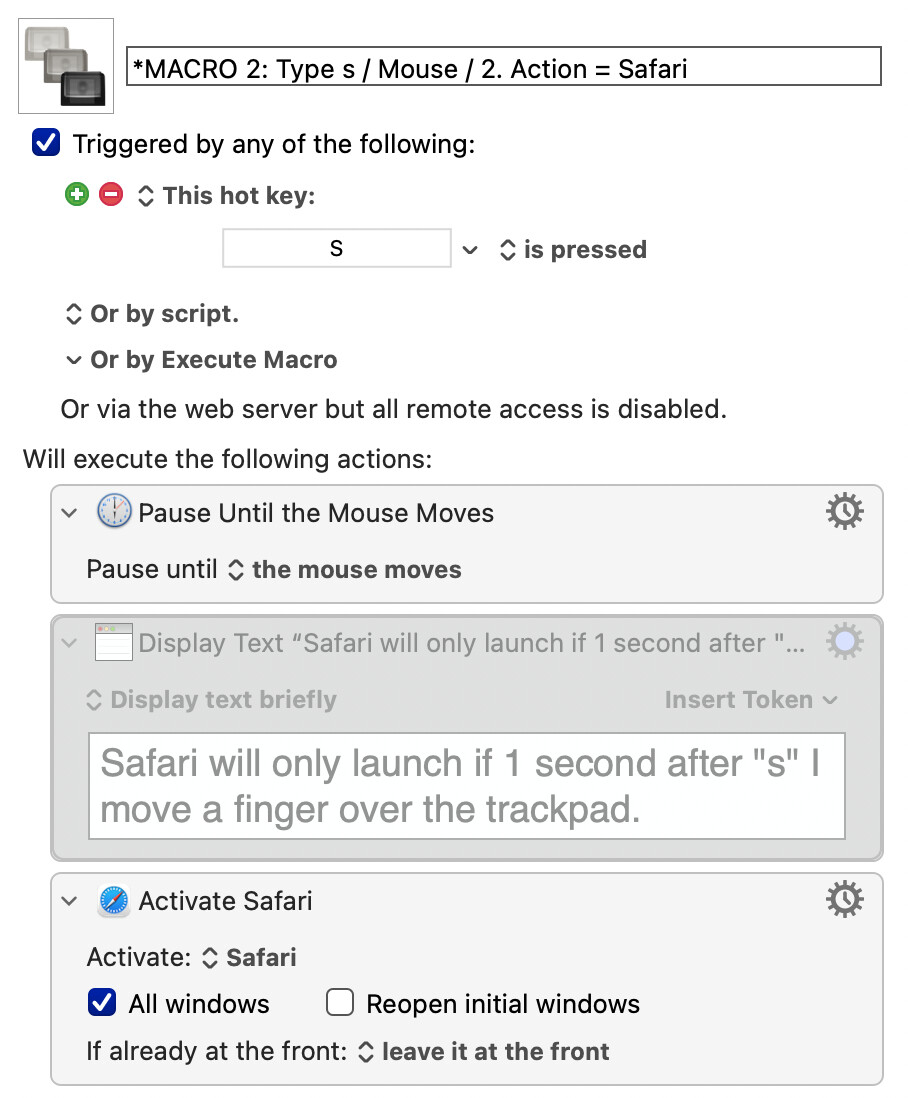Click the macro name text field

(x=503, y=67)
